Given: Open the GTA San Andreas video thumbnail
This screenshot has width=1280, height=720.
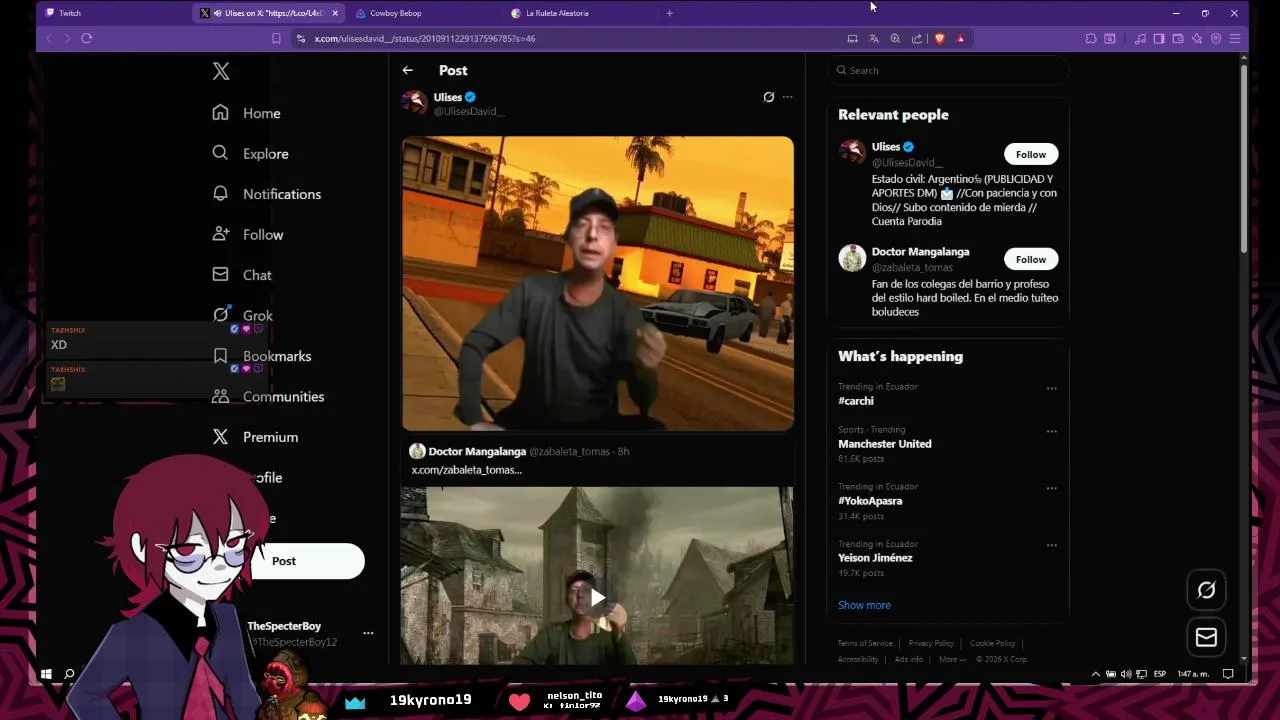Looking at the screenshot, I should point(598,283).
